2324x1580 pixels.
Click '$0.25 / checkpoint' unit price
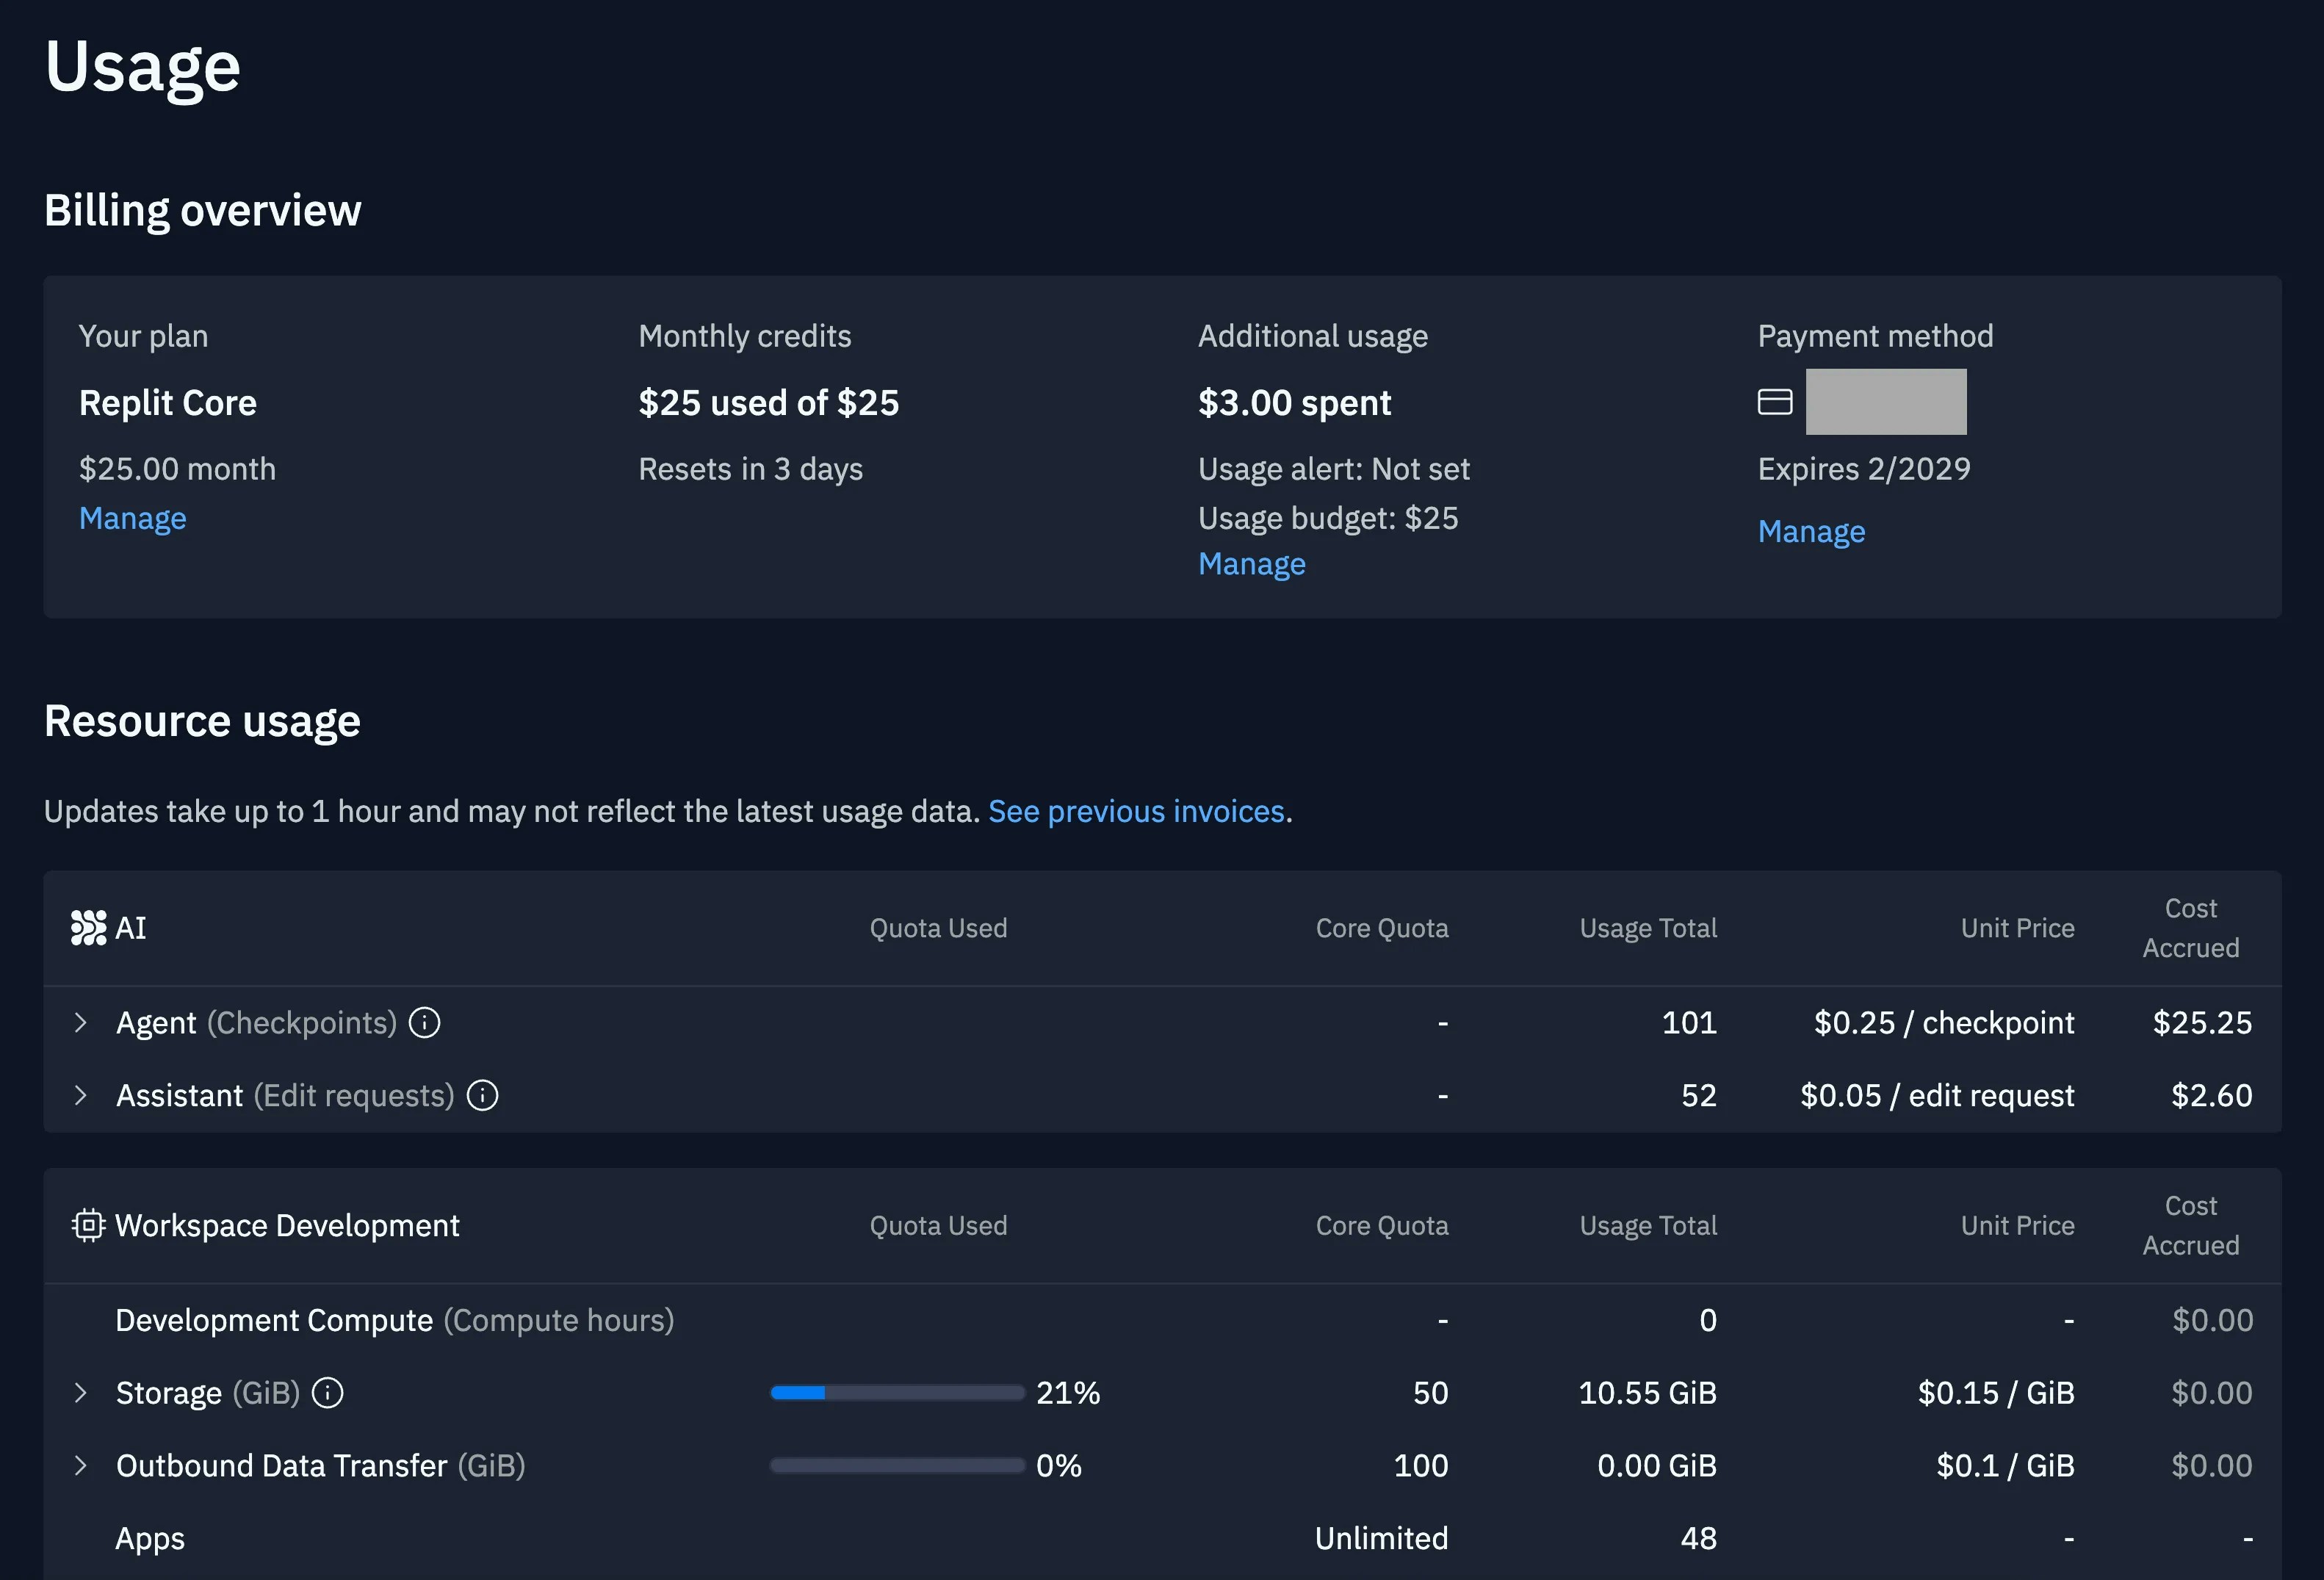click(x=1944, y=1022)
